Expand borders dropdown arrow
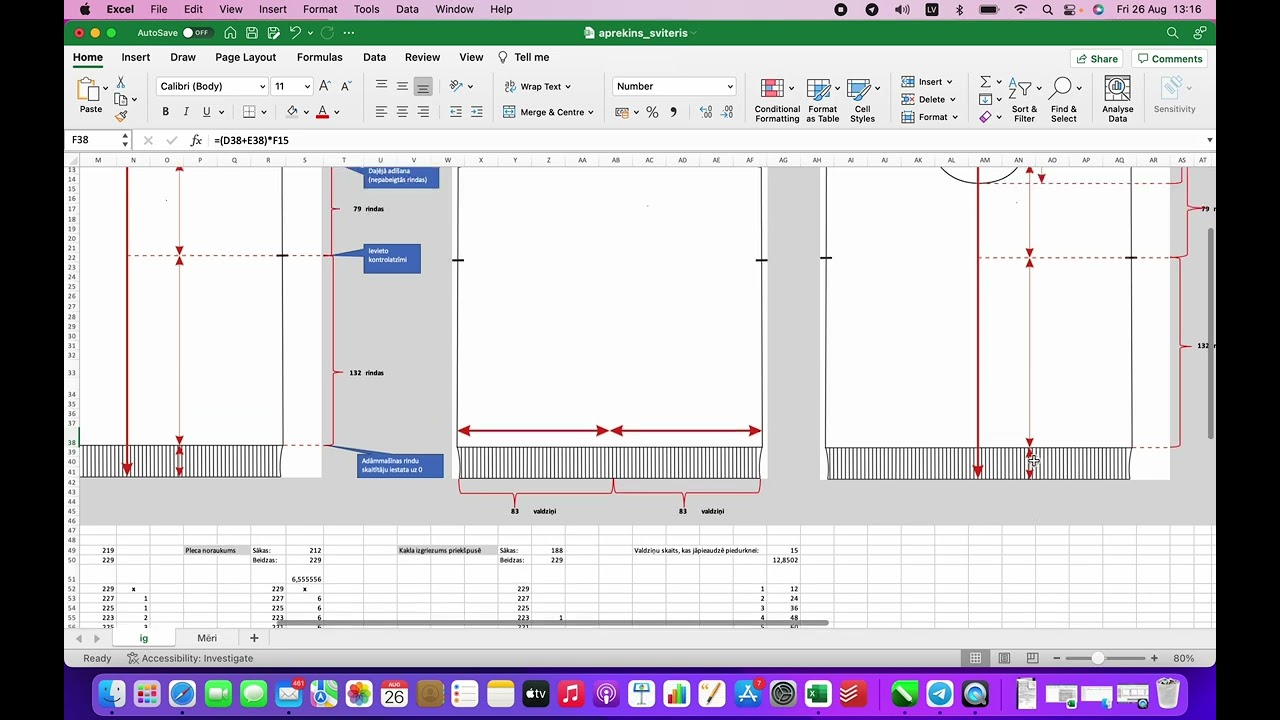This screenshot has width=1280, height=720. click(265, 112)
